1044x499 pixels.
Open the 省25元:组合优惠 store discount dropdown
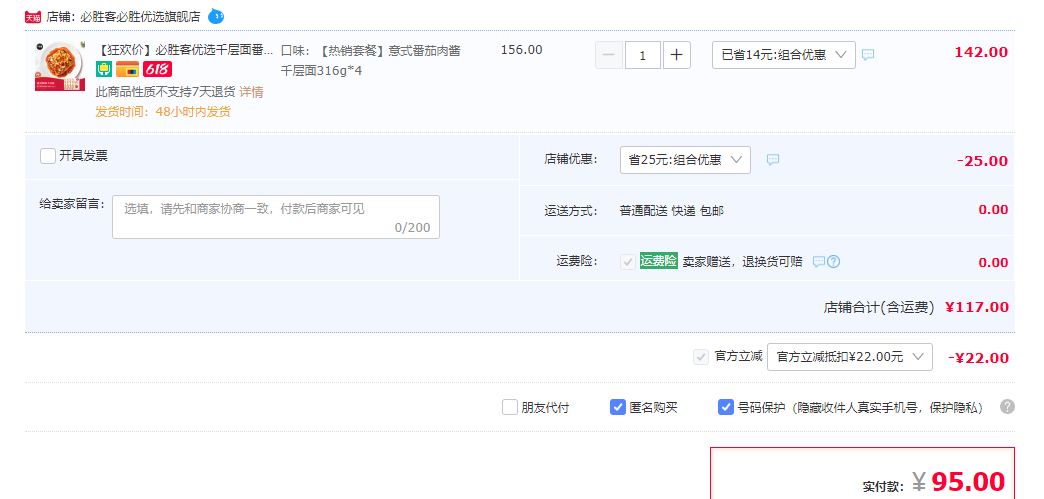(x=685, y=160)
